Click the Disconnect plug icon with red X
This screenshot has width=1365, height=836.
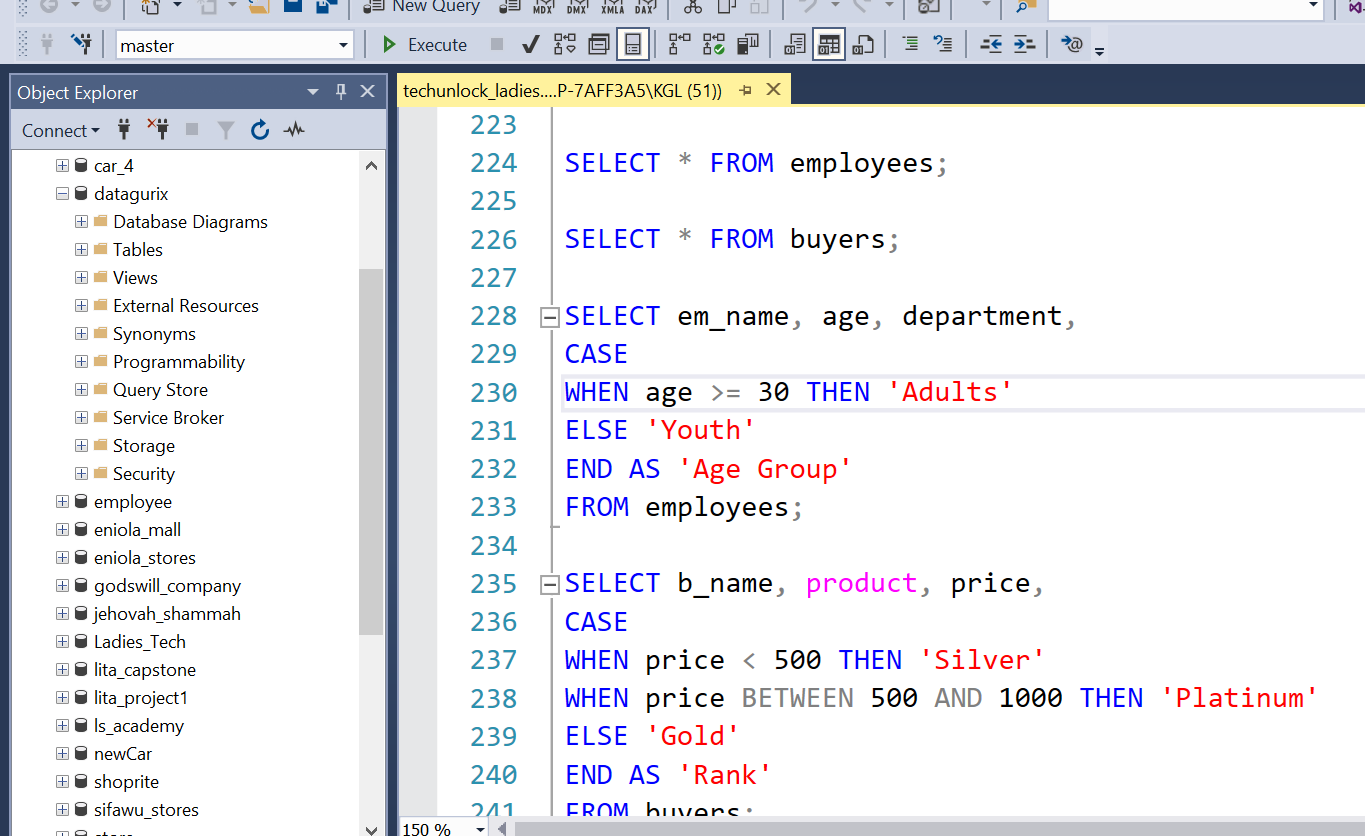coord(158,130)
